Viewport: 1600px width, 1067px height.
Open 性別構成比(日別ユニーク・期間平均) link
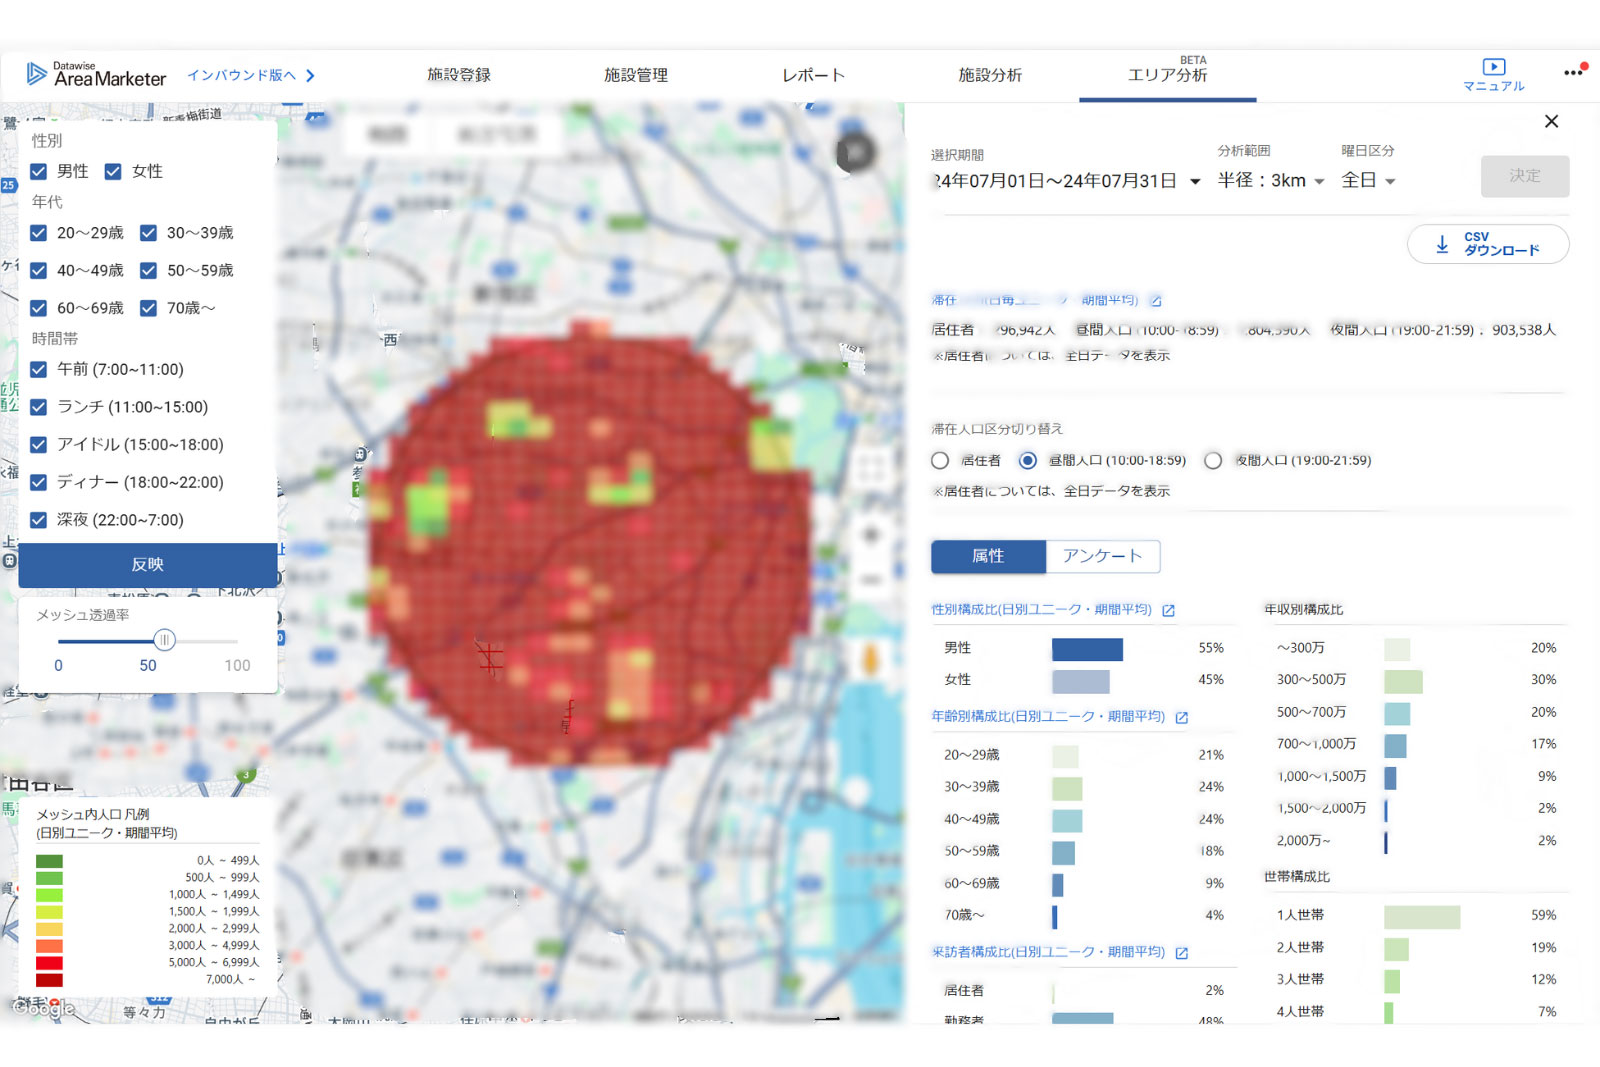pyautogui.click(x=1042, y=610)
